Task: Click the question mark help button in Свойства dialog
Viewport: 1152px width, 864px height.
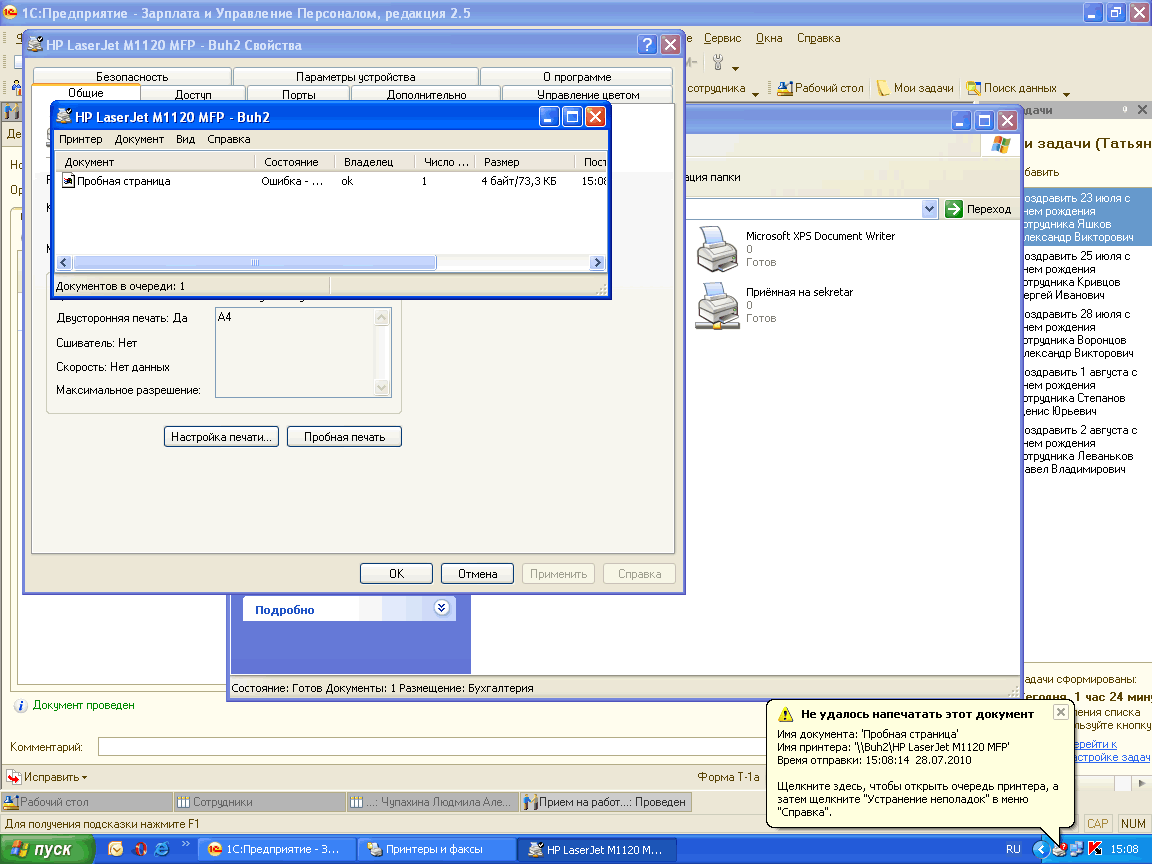Action: [647, 45]
